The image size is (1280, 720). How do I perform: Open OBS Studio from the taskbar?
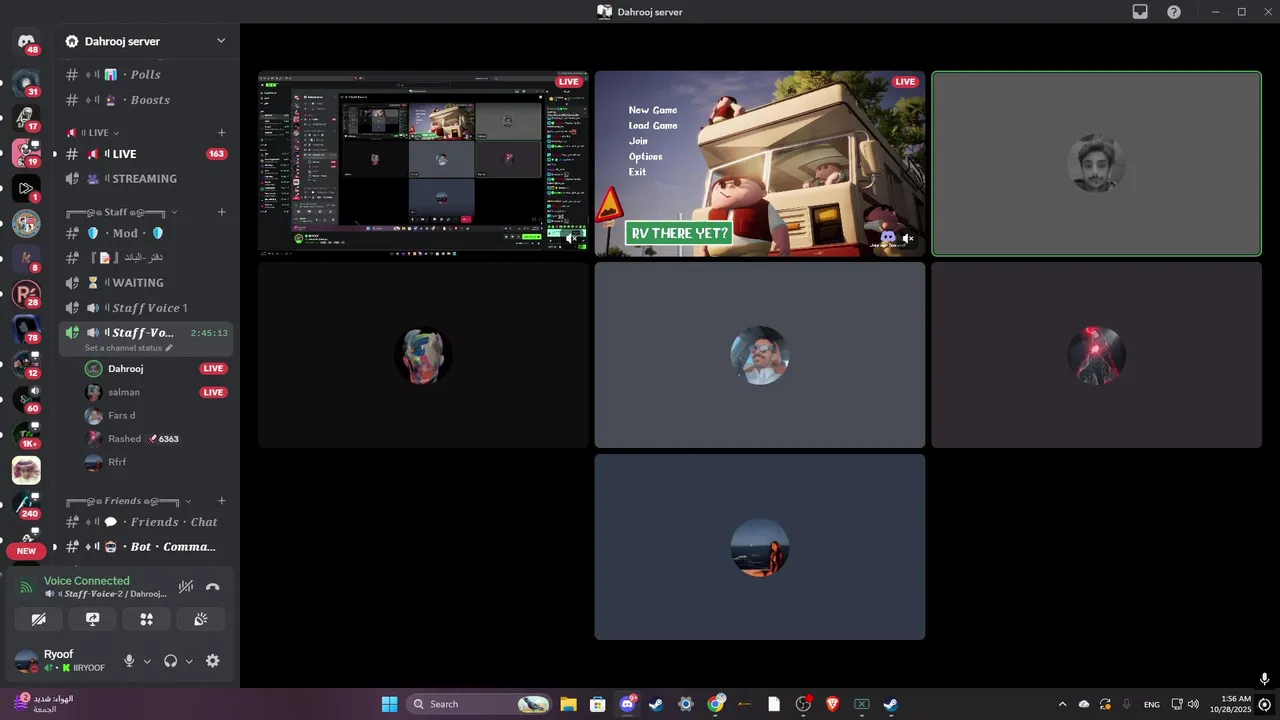pyautogui.click(x=803, y=704)
